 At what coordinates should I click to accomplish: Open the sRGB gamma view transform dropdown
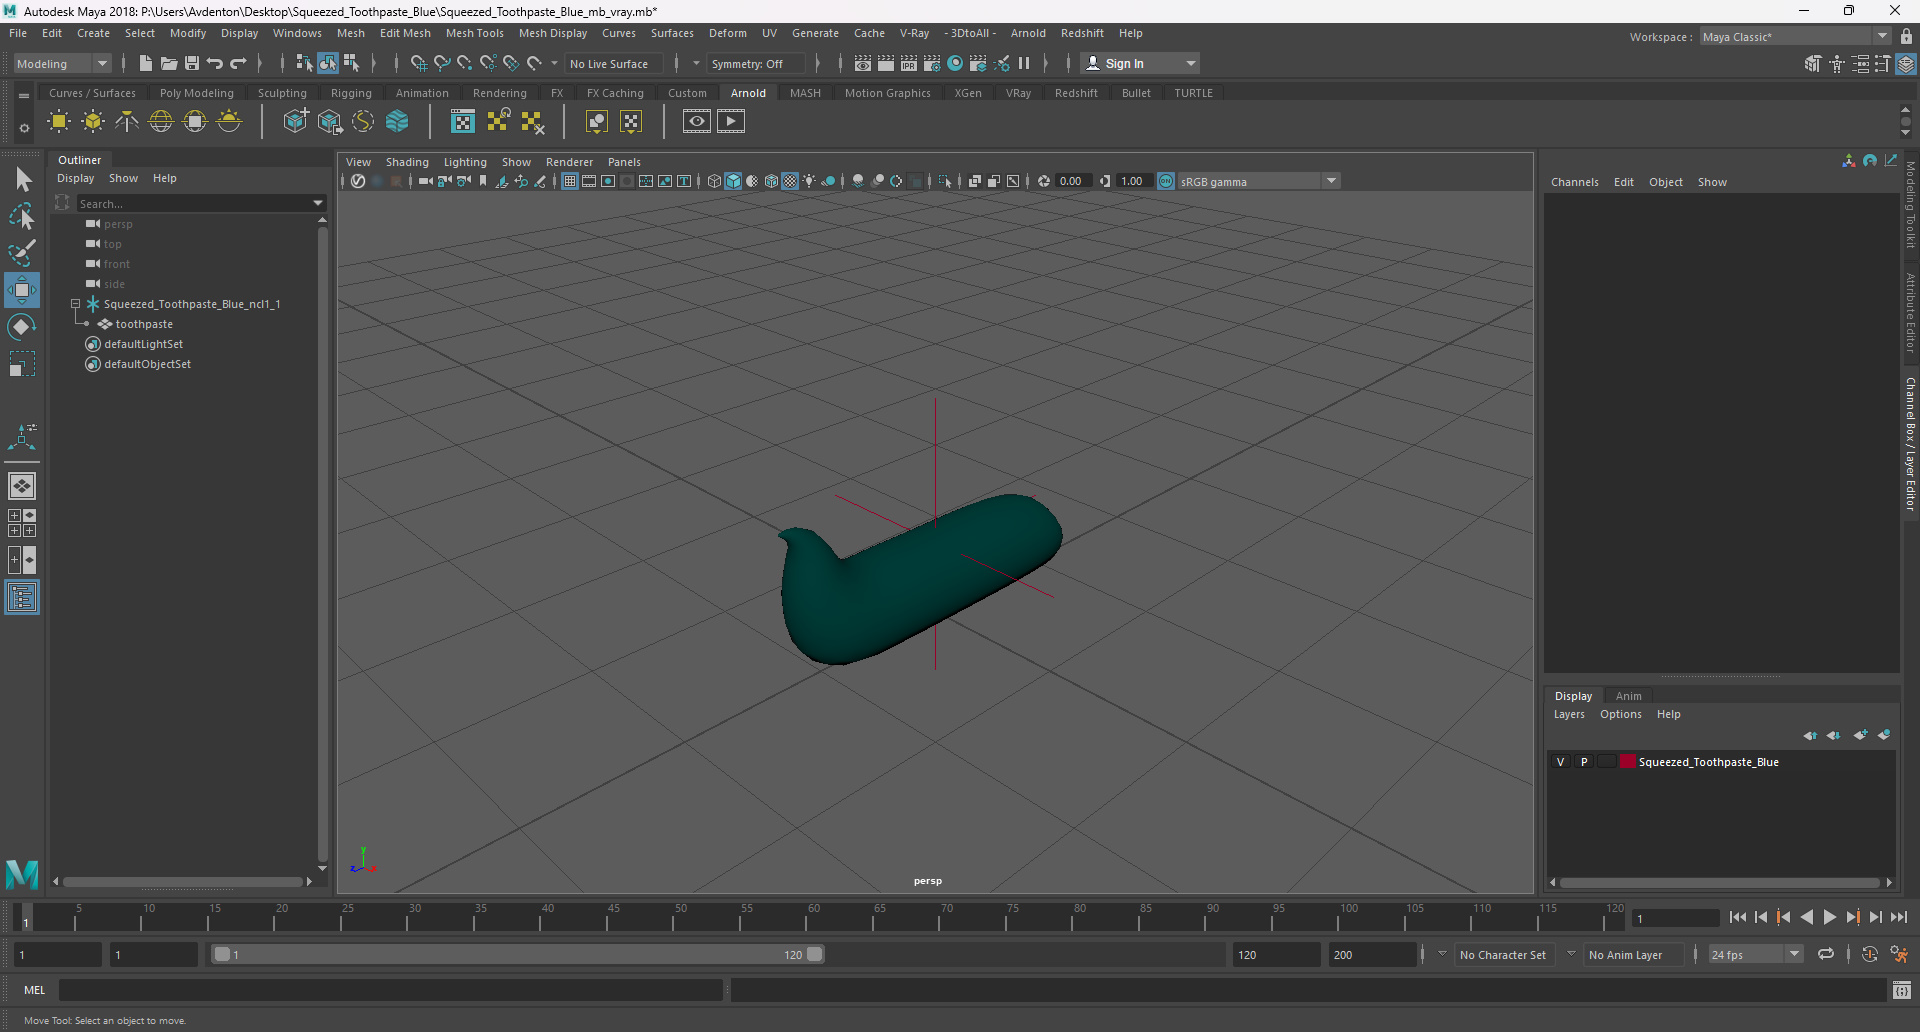tap(1331, 181)
